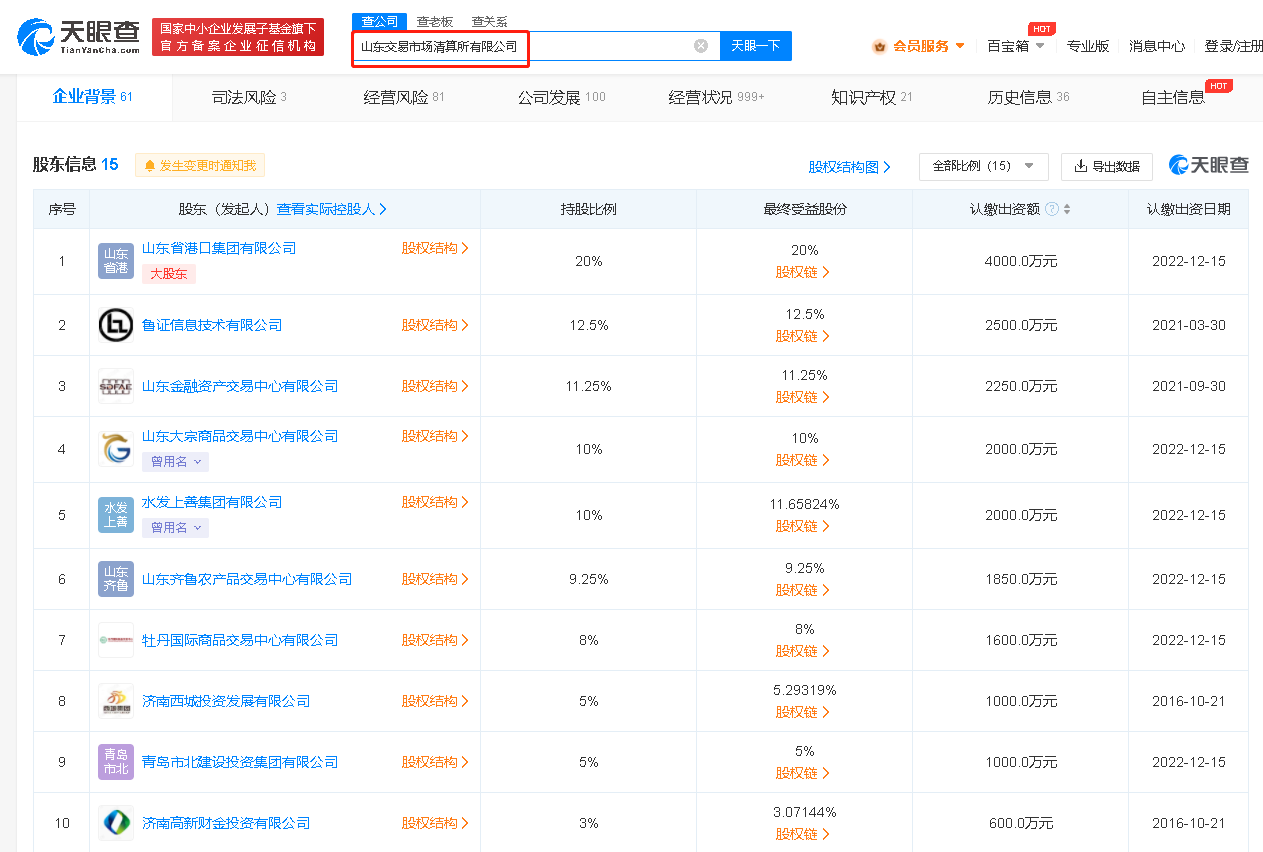Image resolution: width=1263 pixels, height=852 pixels.
Task: Sort by 认缴出资额 sort arrows
Action: pos(1067,209)
